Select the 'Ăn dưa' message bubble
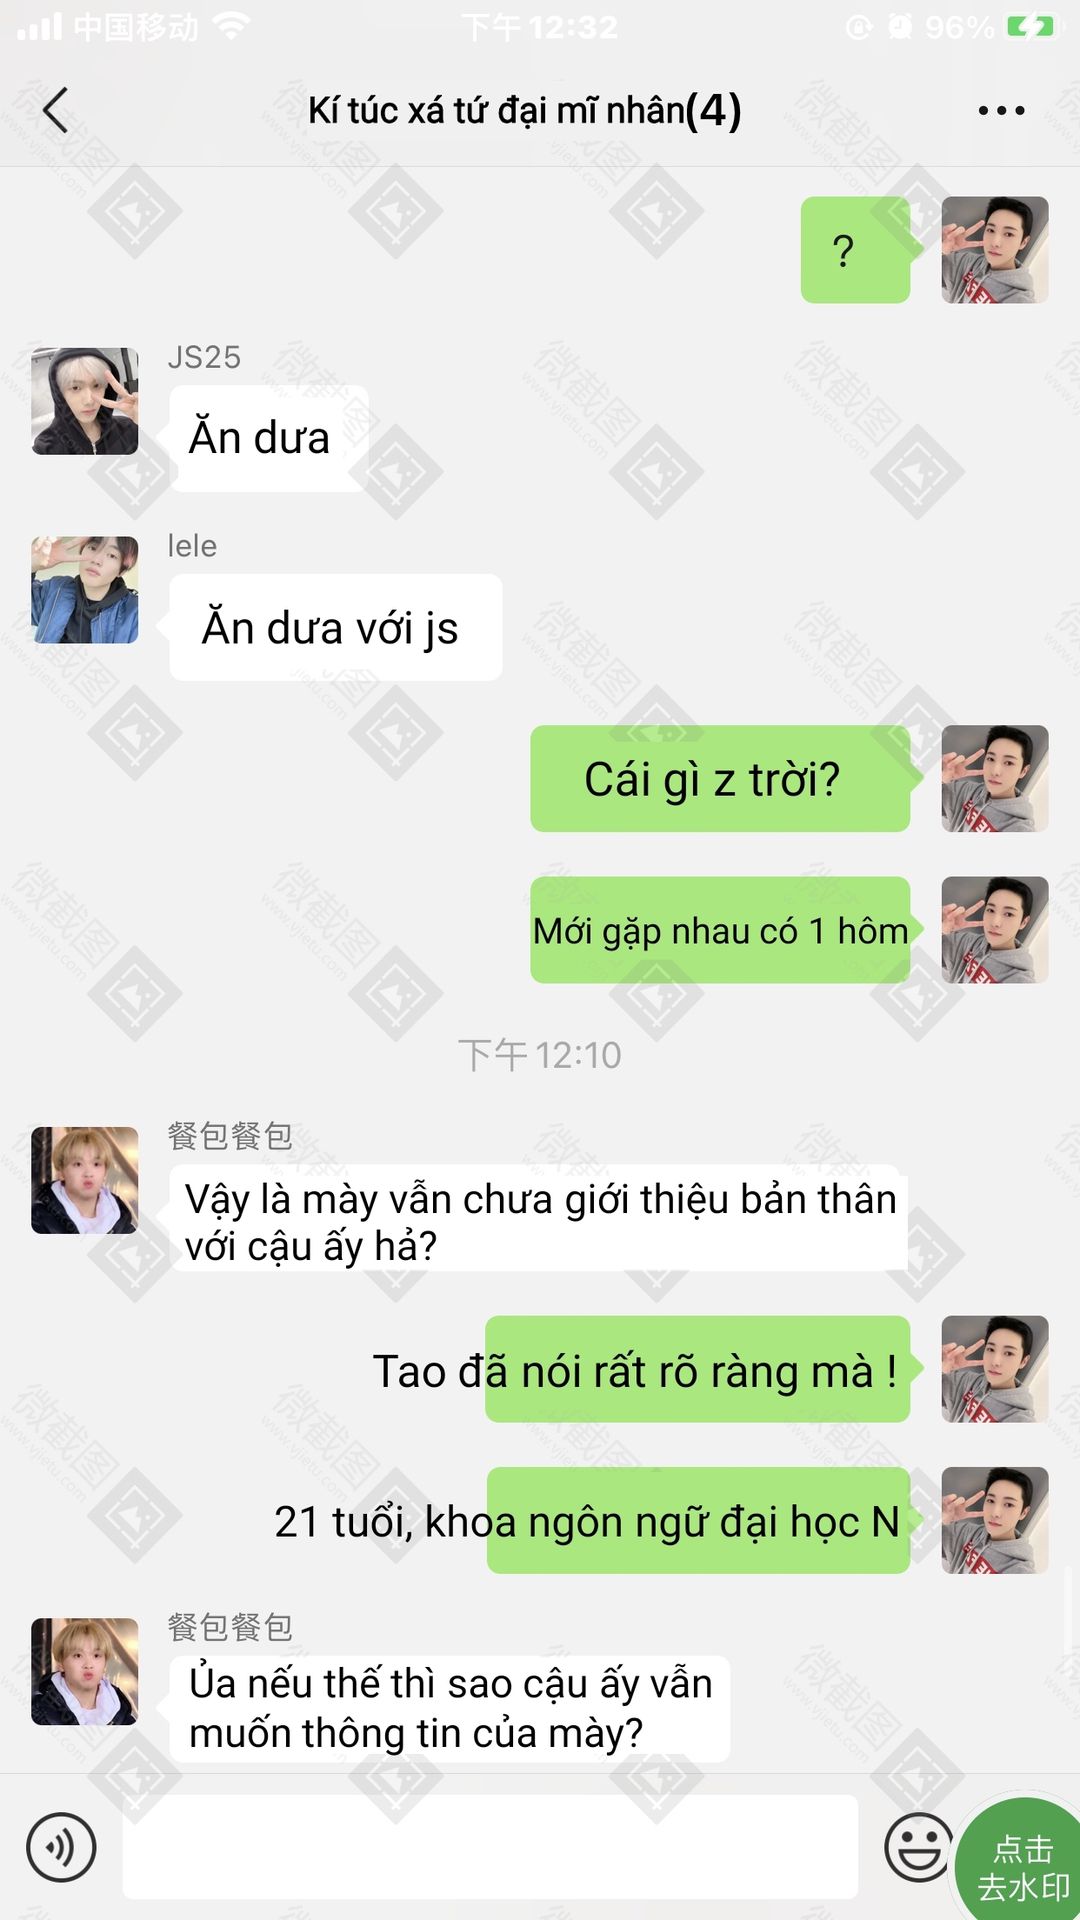Screen dimensions: 1080x1920 pos(268,438)
